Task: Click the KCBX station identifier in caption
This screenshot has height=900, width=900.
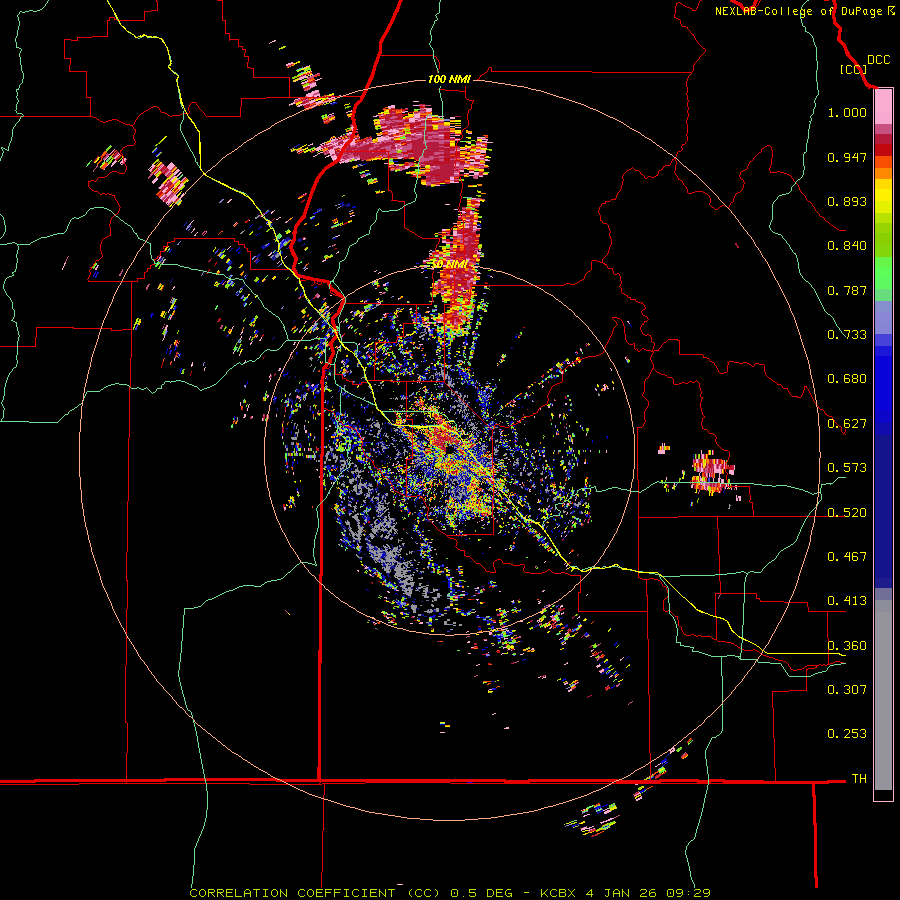Action: [x=559, y=893]
